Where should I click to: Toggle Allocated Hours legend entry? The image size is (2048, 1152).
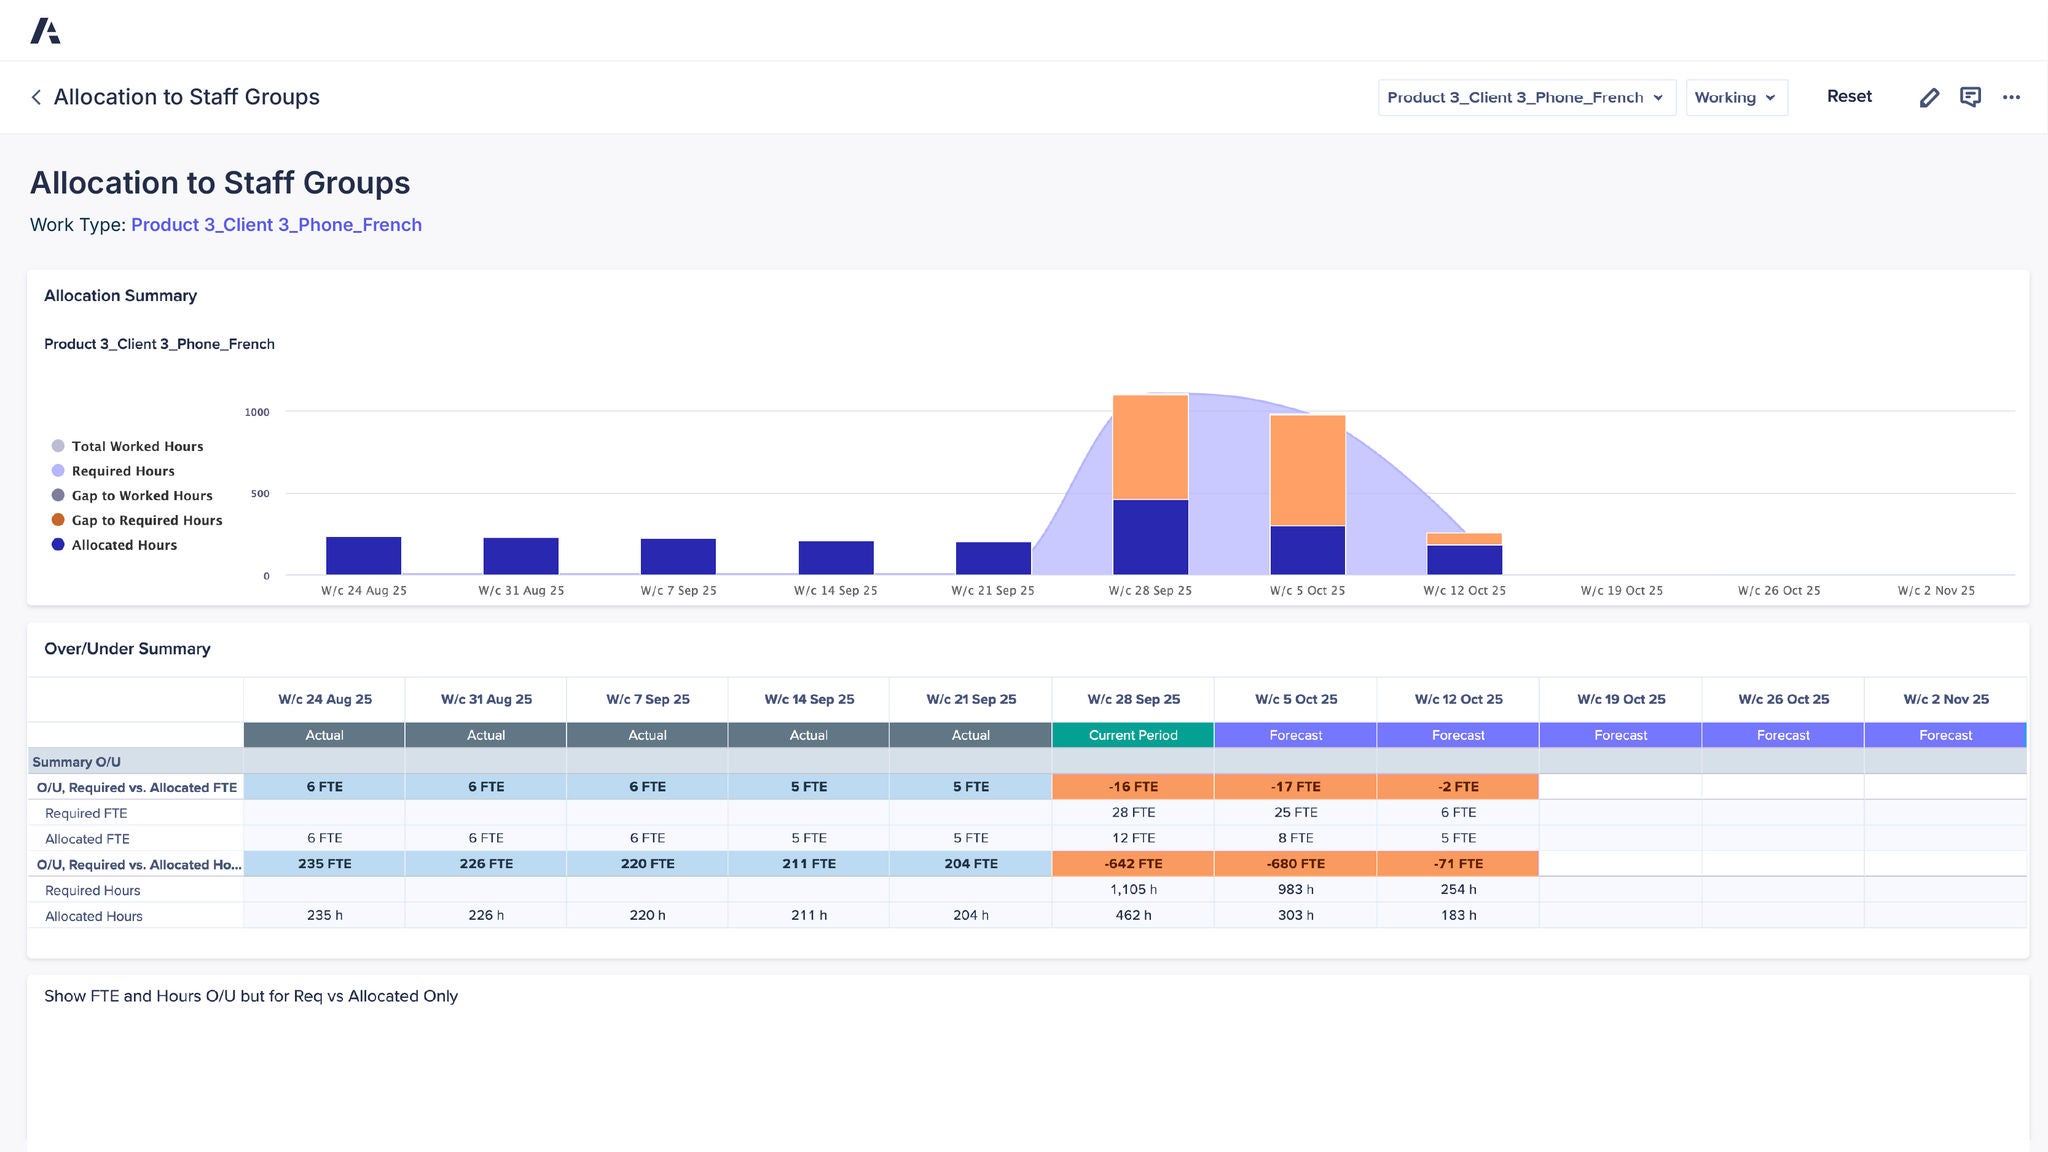[114, 545]
